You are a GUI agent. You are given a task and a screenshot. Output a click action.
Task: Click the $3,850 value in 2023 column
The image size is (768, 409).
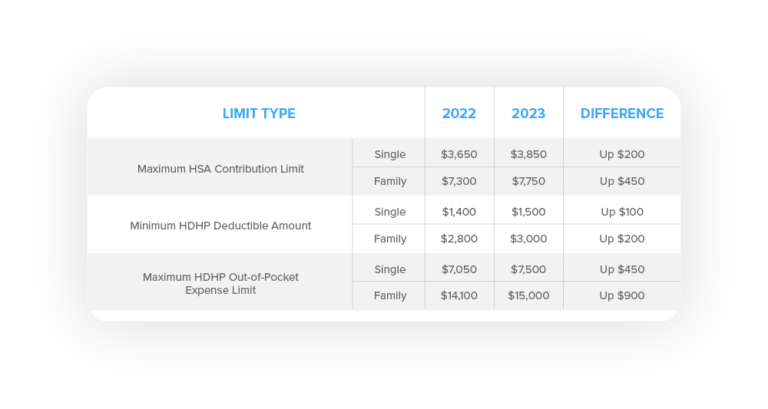click(x=528, y=154)
